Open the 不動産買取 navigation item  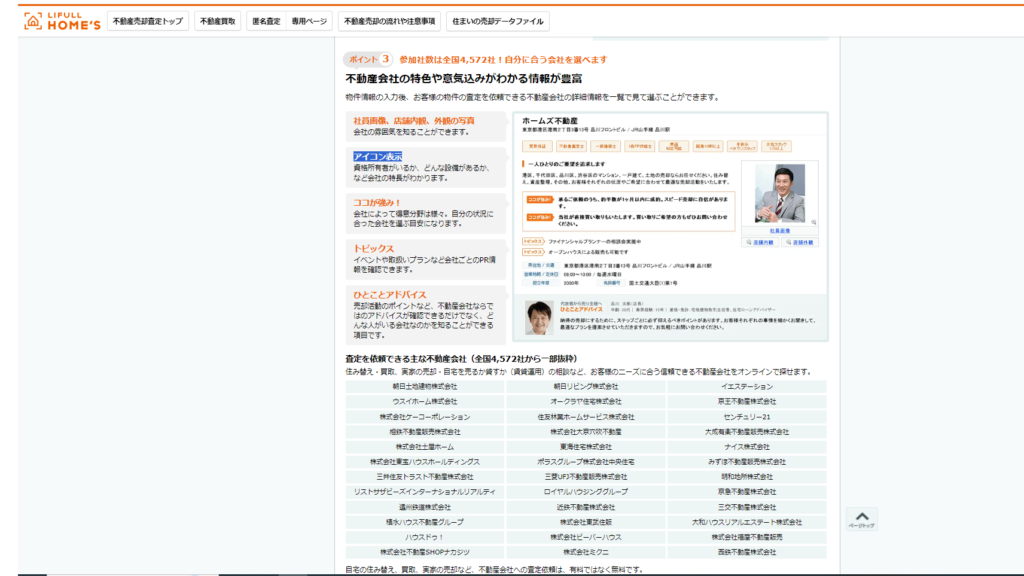click(217, 21)
